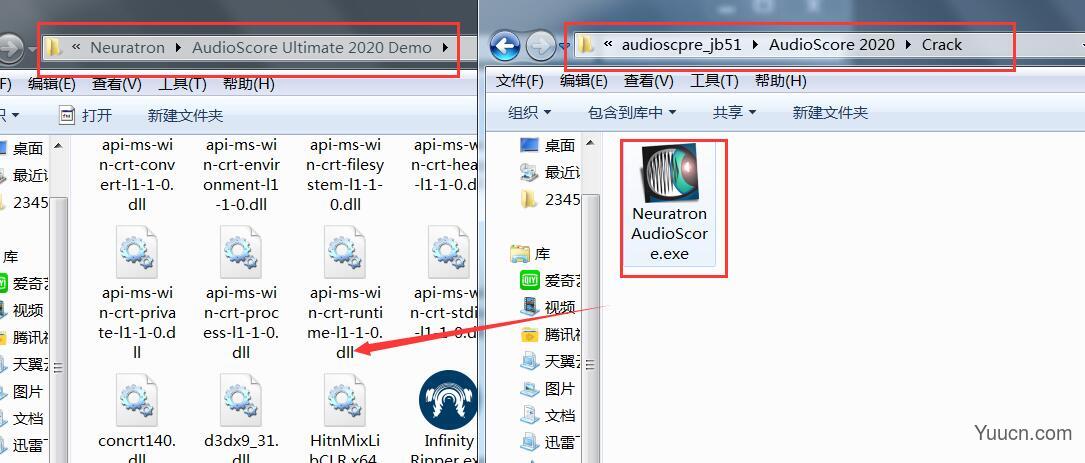The image size is (1085, 463).
Task: Click 新建文件夹 in right window toolbar
Action: (830, 112)
